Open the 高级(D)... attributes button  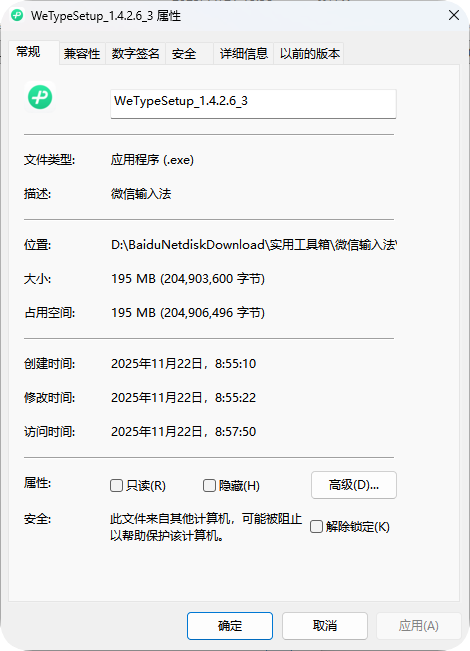click(354, 485)
